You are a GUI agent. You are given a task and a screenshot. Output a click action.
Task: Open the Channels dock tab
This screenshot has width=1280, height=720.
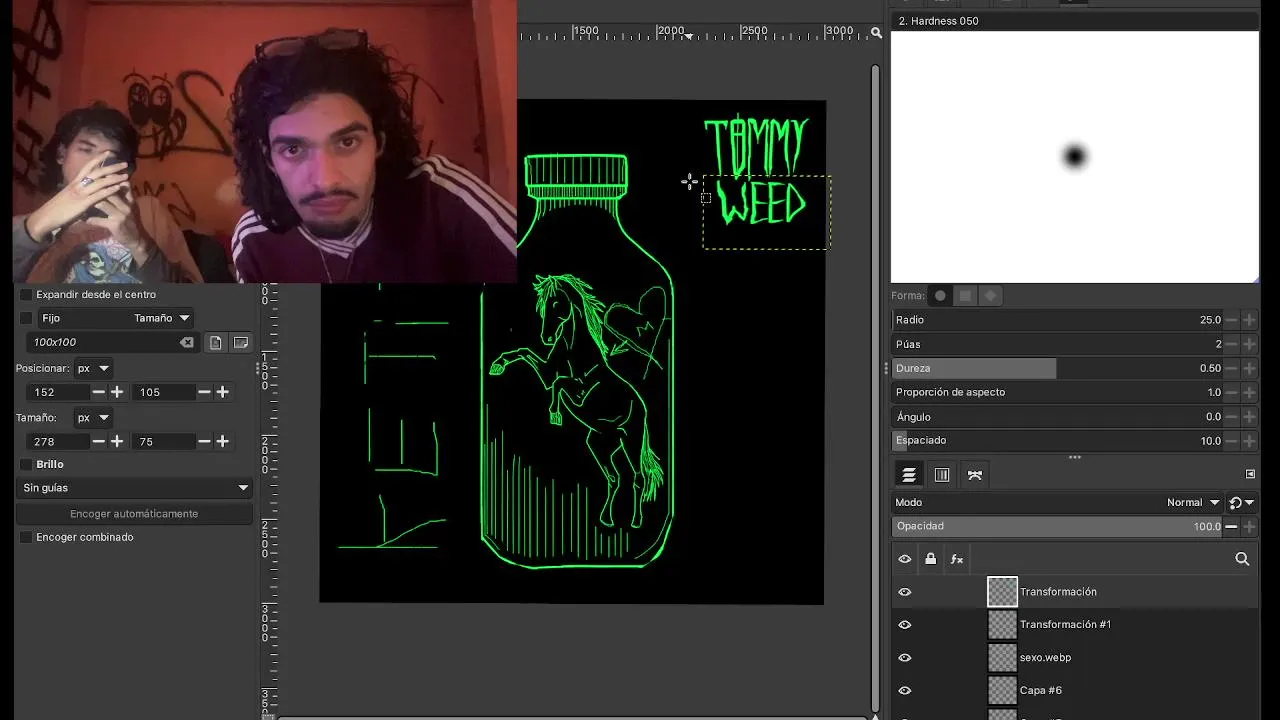tap(942, 475)
